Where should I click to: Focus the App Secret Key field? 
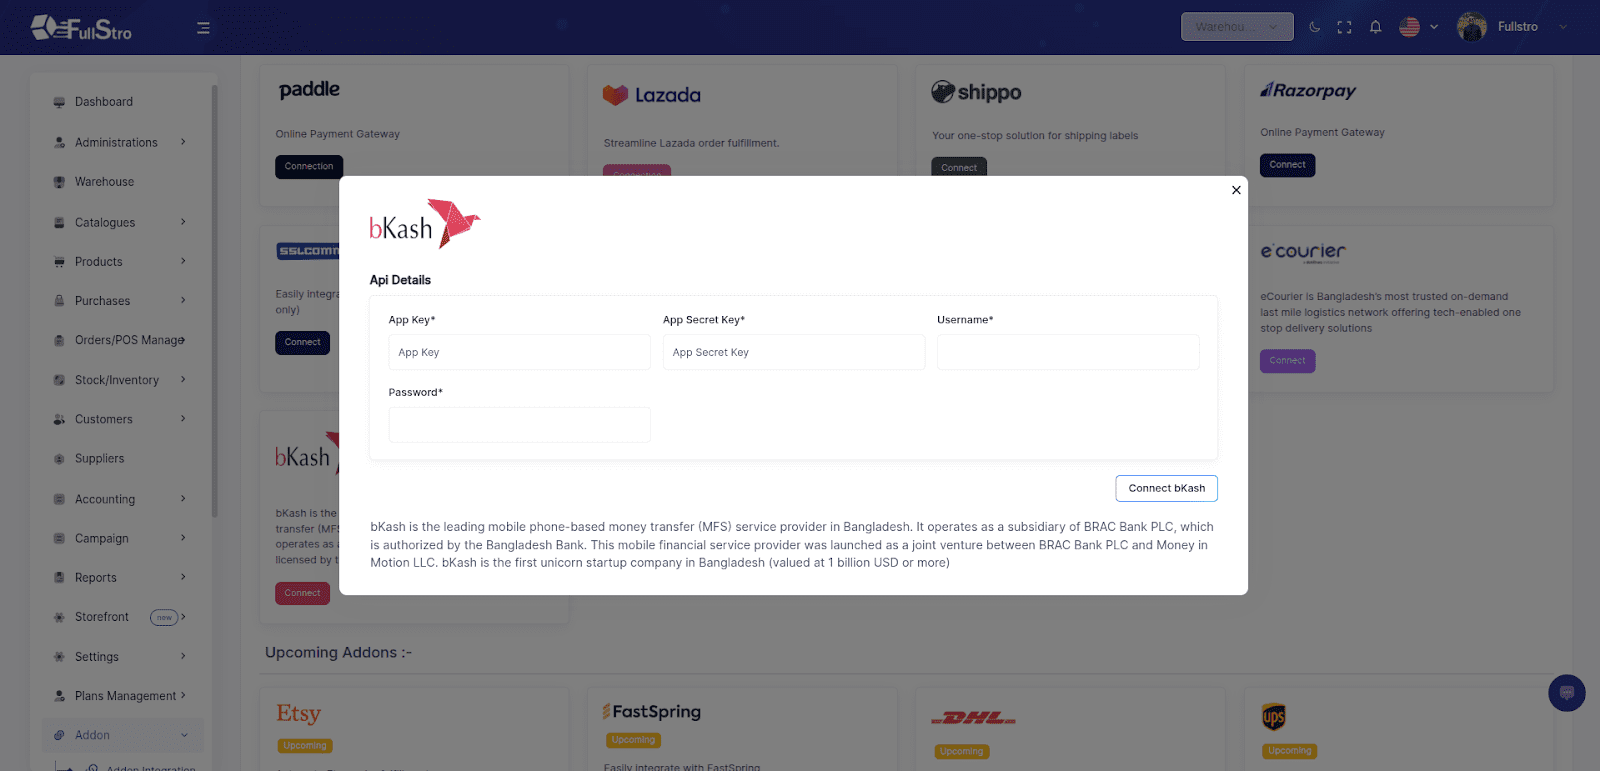pos(793,352)
